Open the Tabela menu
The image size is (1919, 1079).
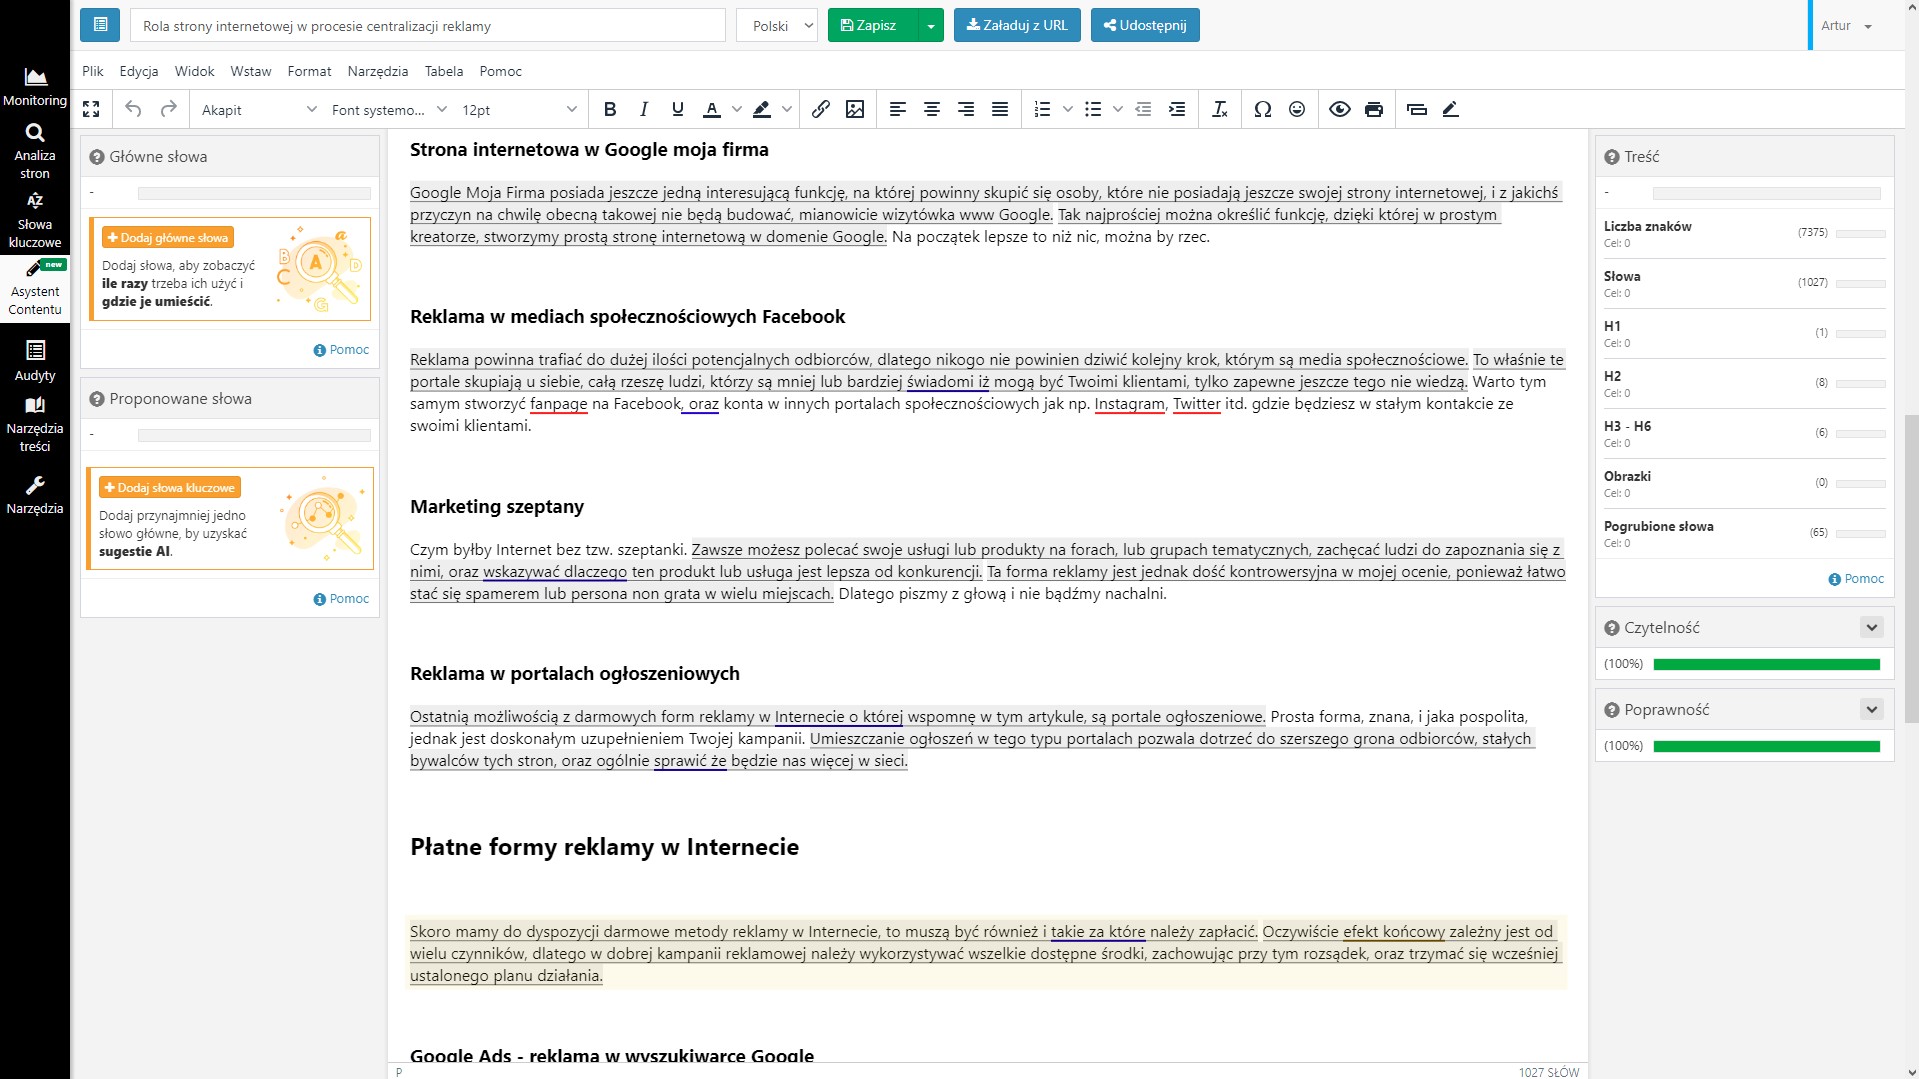pyautogui.click(x=444, y=71)
